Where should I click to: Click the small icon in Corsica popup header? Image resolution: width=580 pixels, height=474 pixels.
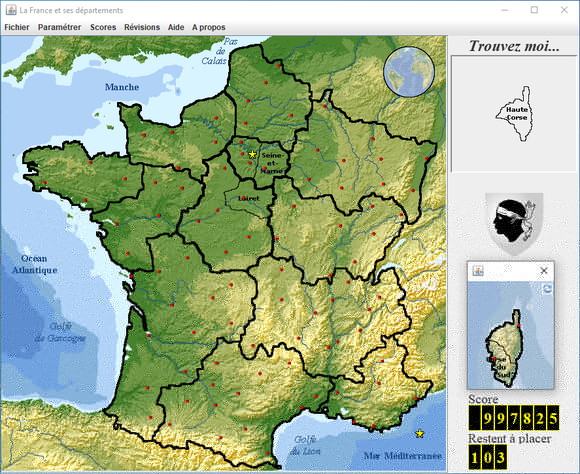478,271
